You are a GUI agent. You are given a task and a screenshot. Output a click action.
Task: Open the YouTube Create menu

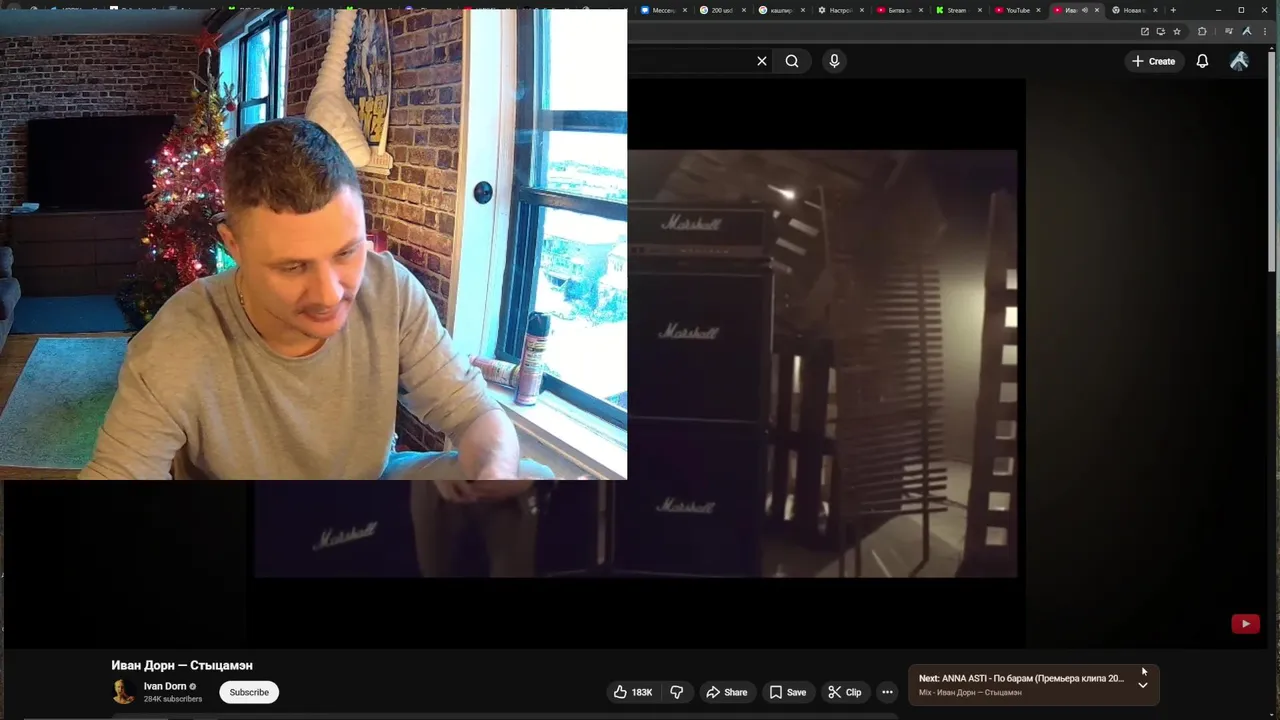pos(1153,61)
